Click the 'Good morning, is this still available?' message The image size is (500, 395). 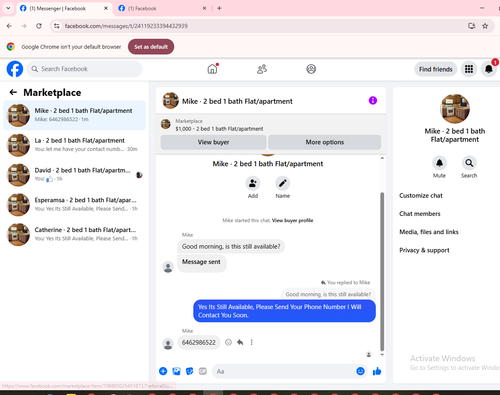231,247
